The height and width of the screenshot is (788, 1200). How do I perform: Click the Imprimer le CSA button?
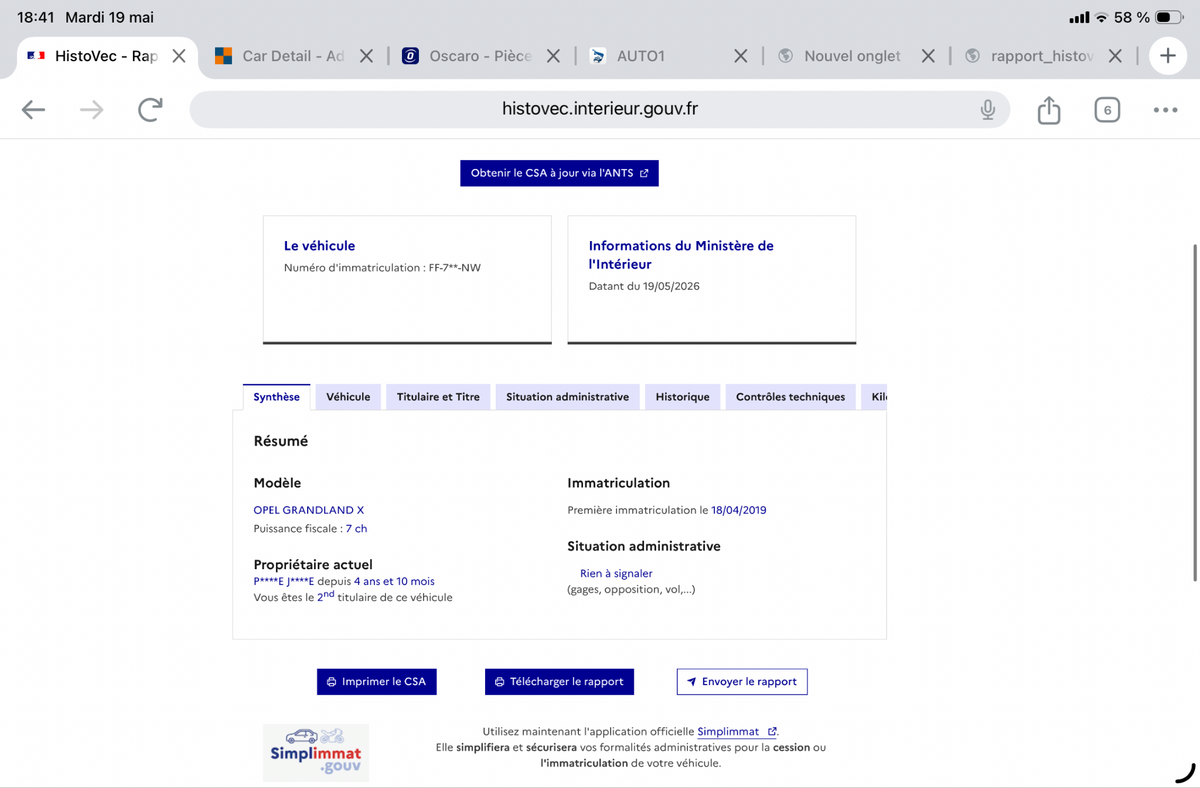tap(376, 682)
